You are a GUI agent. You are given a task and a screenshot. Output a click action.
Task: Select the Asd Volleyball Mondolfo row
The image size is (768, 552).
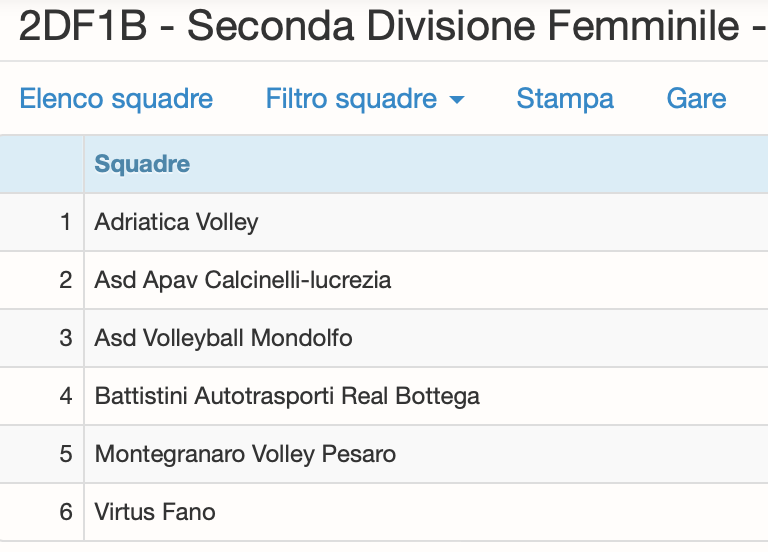384,338
